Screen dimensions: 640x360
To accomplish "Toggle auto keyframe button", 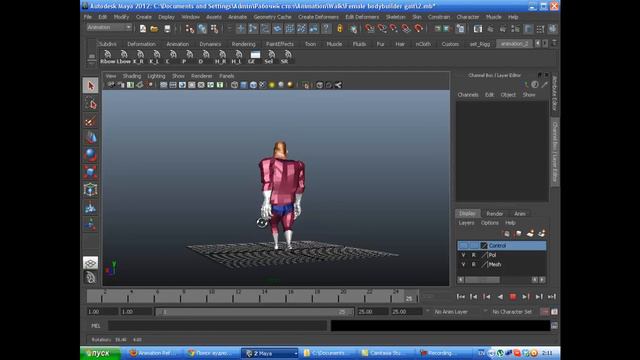I will (x=545, y=311).
